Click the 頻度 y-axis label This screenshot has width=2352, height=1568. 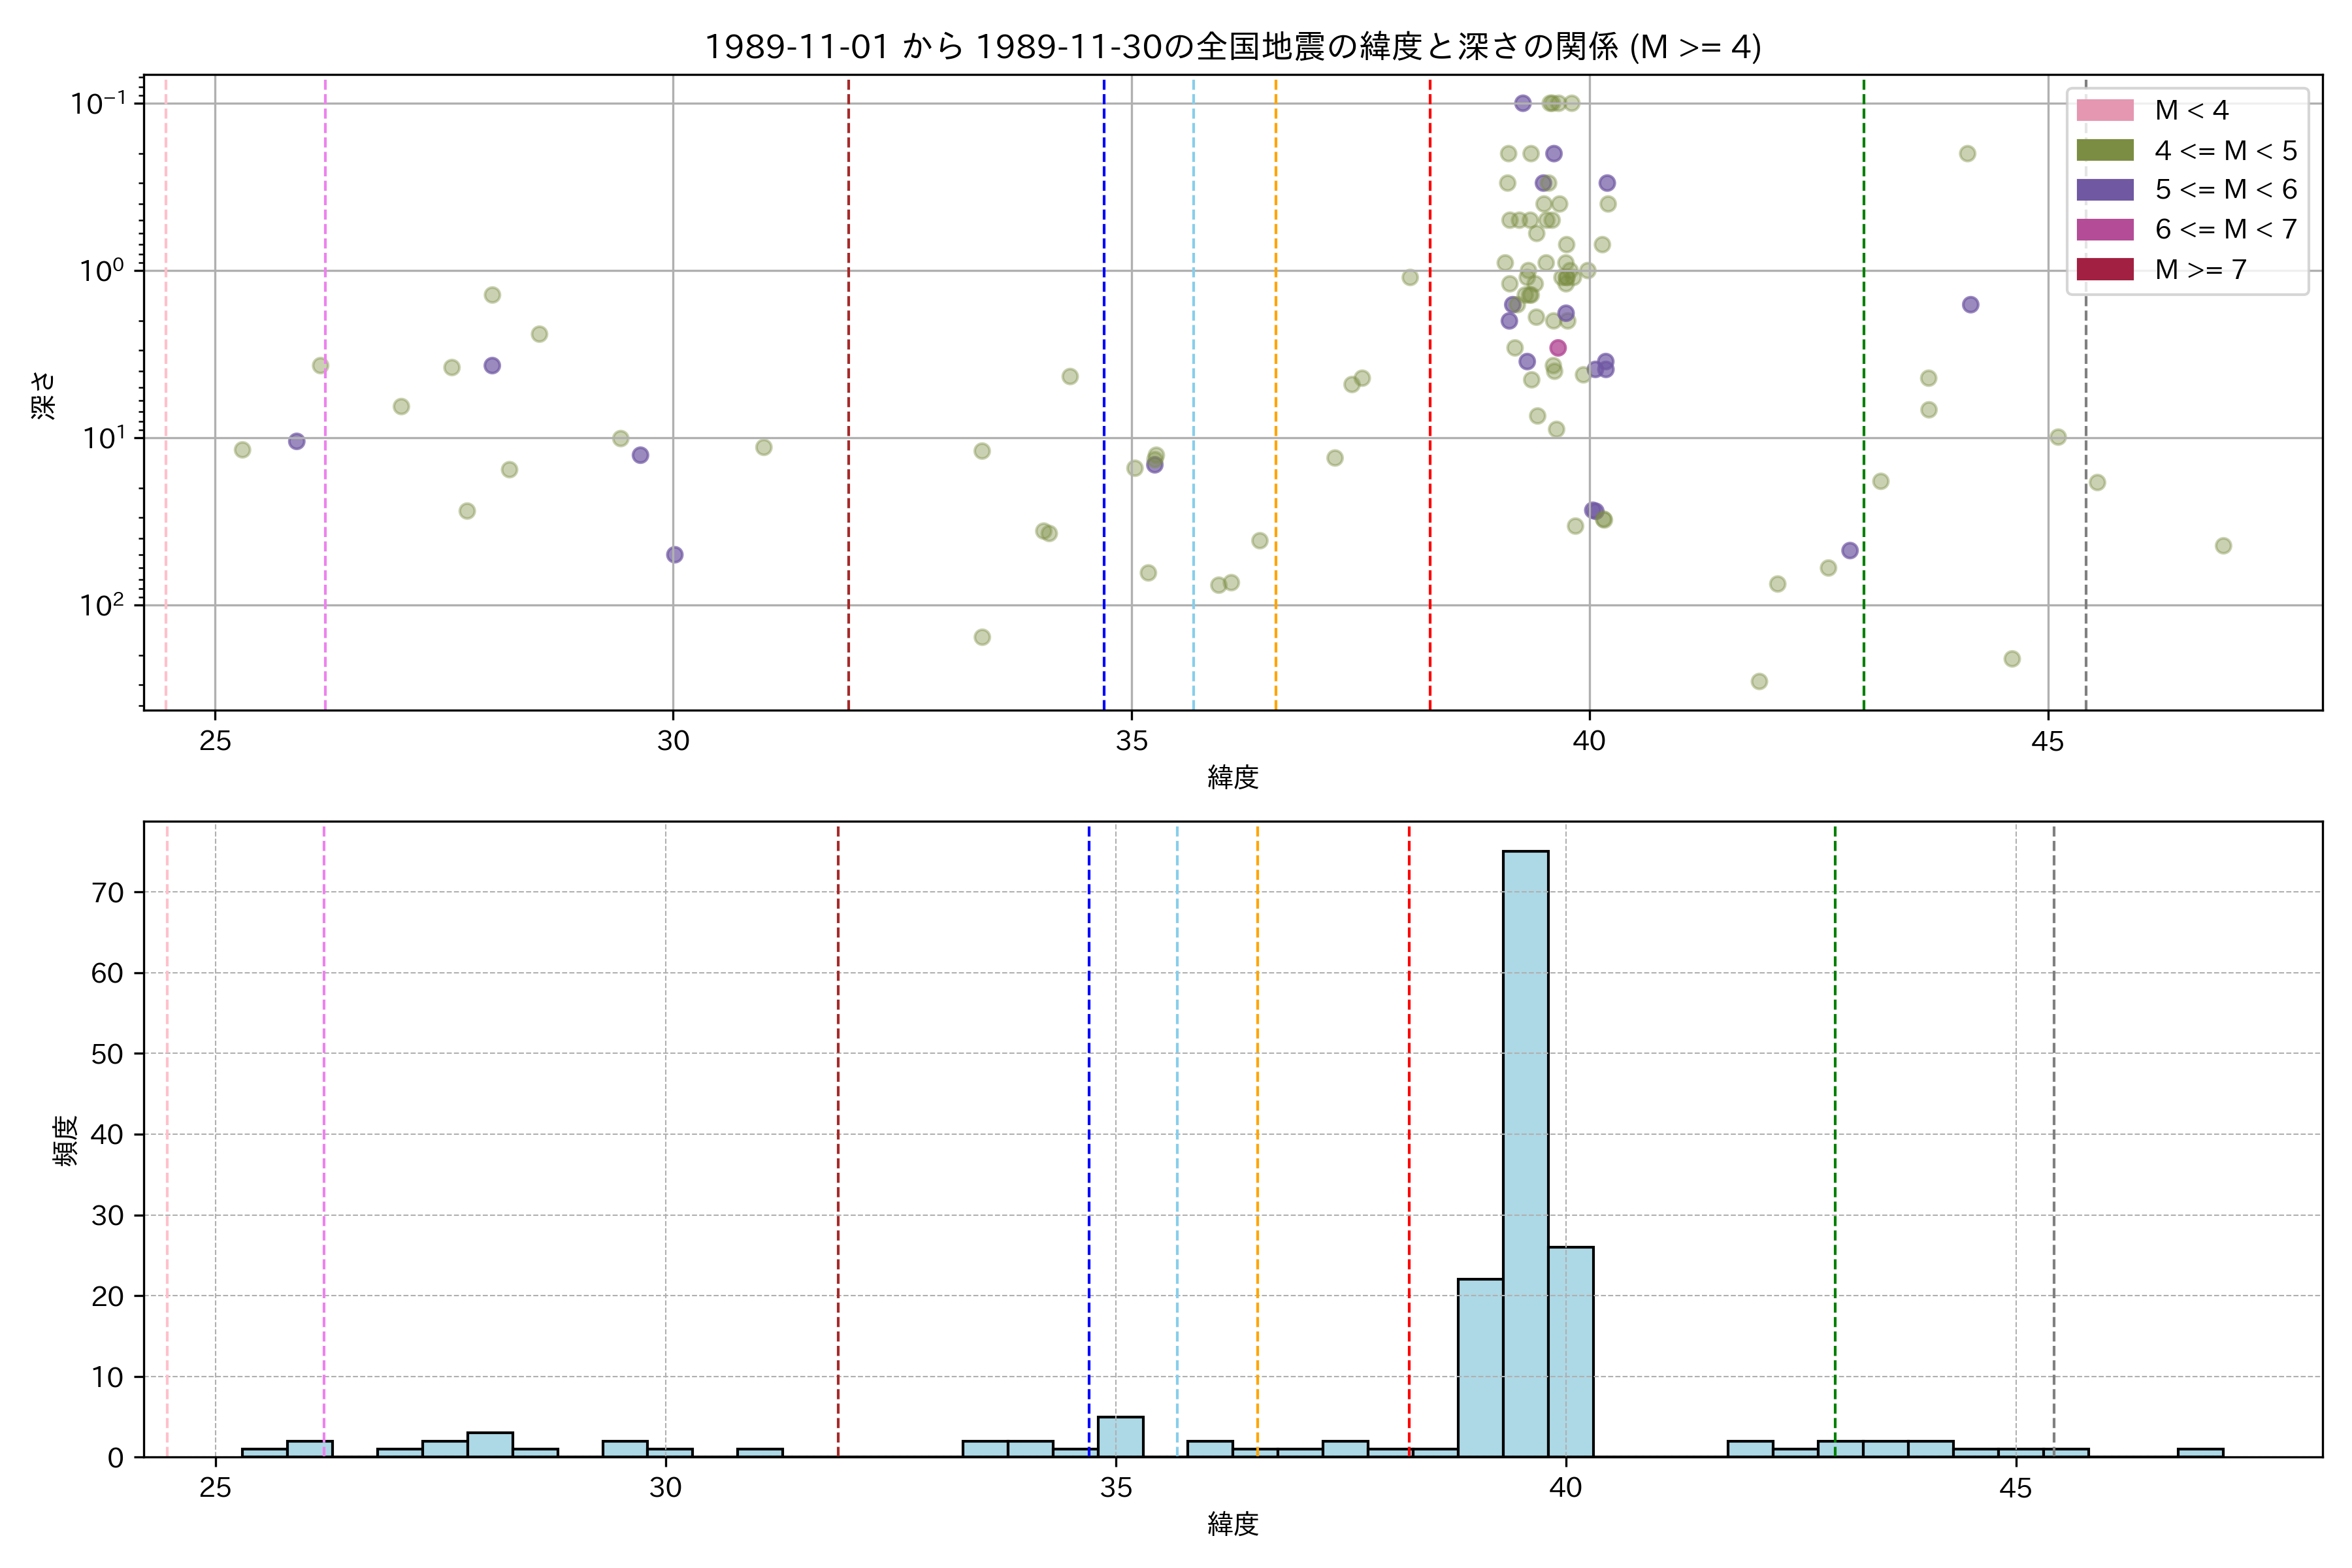tap(65, 1140)
